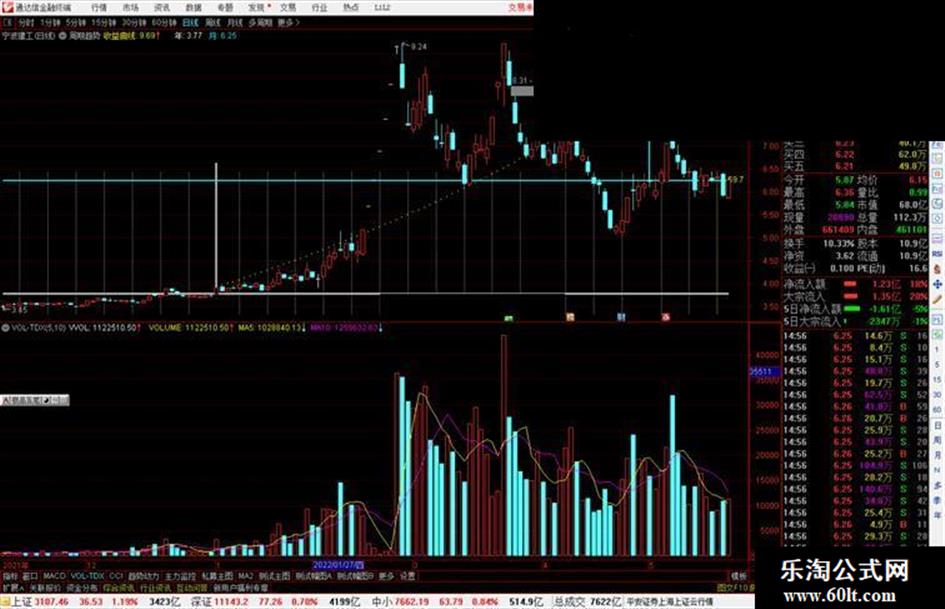Screen dimensions: 945x609
Task: Switch to the 1分钟 period tab
Action: click(x=51, y=23)
